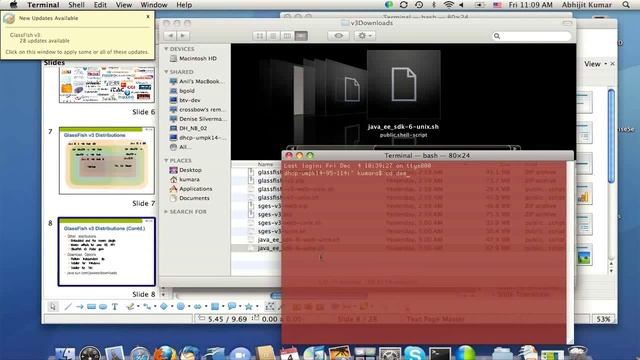Viewport: 640px width, 360px height.
Task: Open kumara home folder in sidebar
Action: tap(184, 179)
